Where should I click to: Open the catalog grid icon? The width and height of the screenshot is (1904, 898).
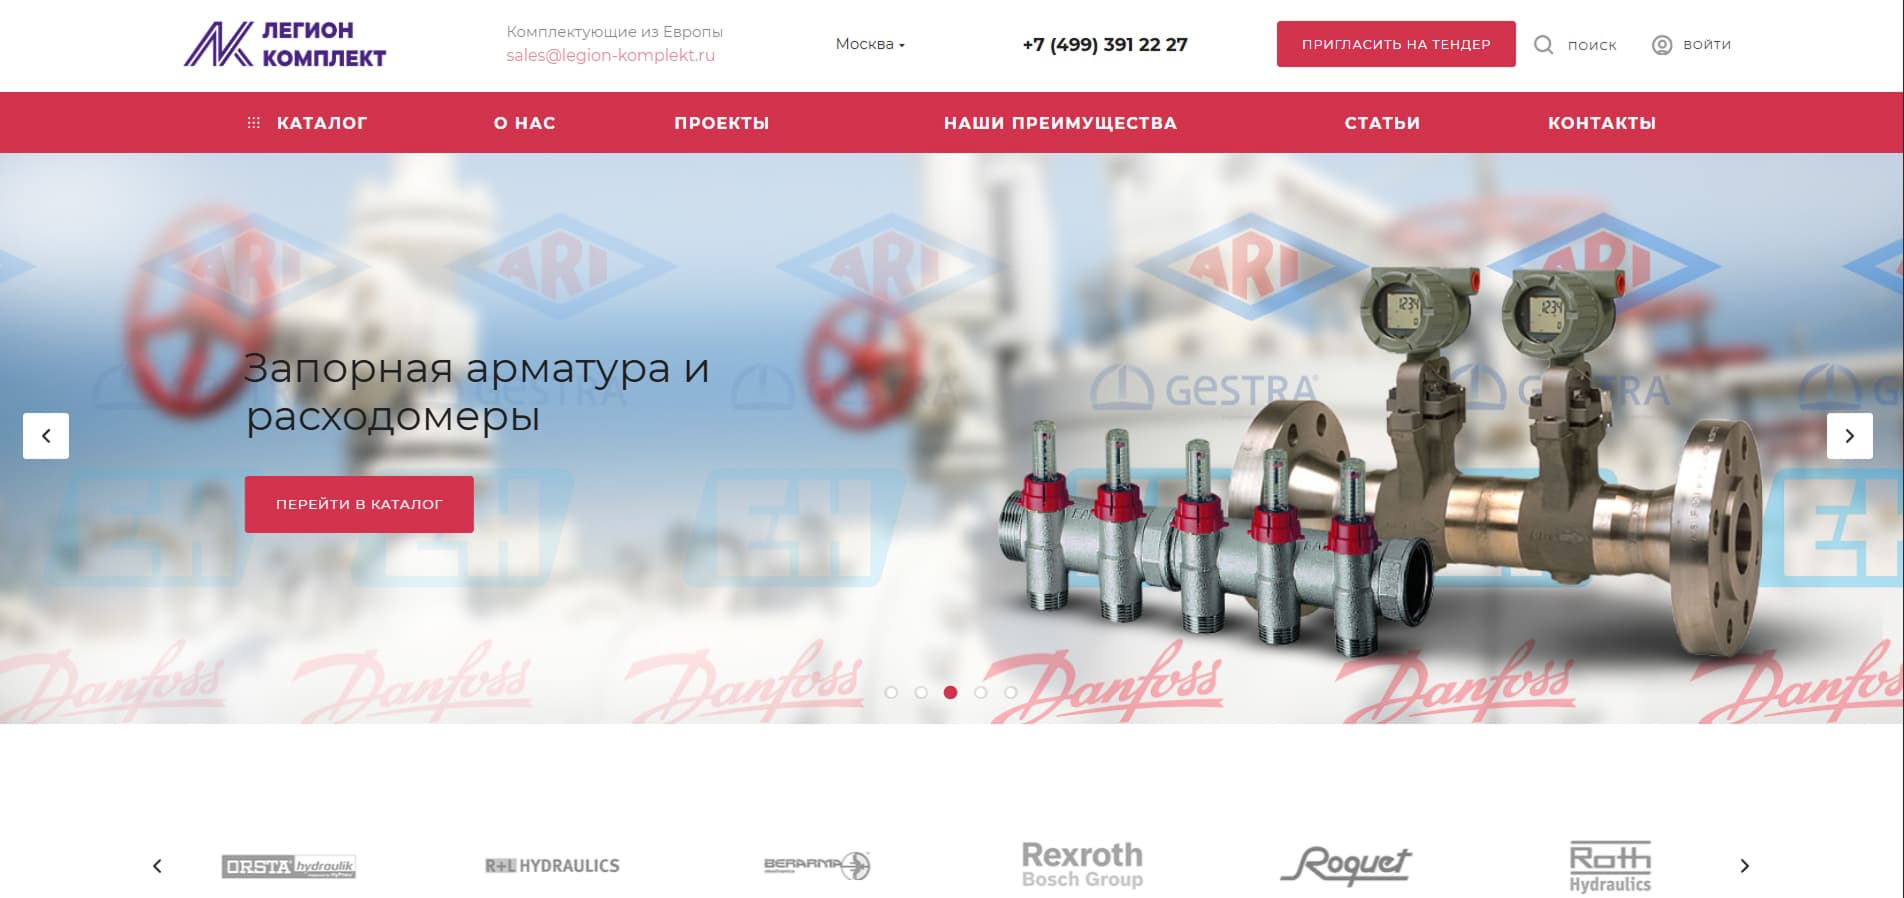coord(254,123)
